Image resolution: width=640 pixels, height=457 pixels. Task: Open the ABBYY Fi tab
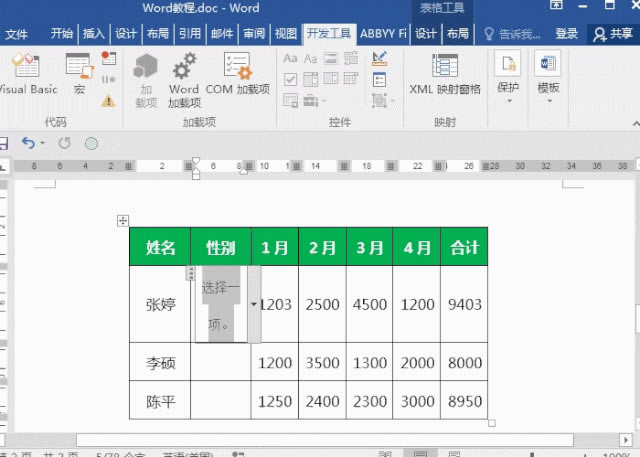383,33
